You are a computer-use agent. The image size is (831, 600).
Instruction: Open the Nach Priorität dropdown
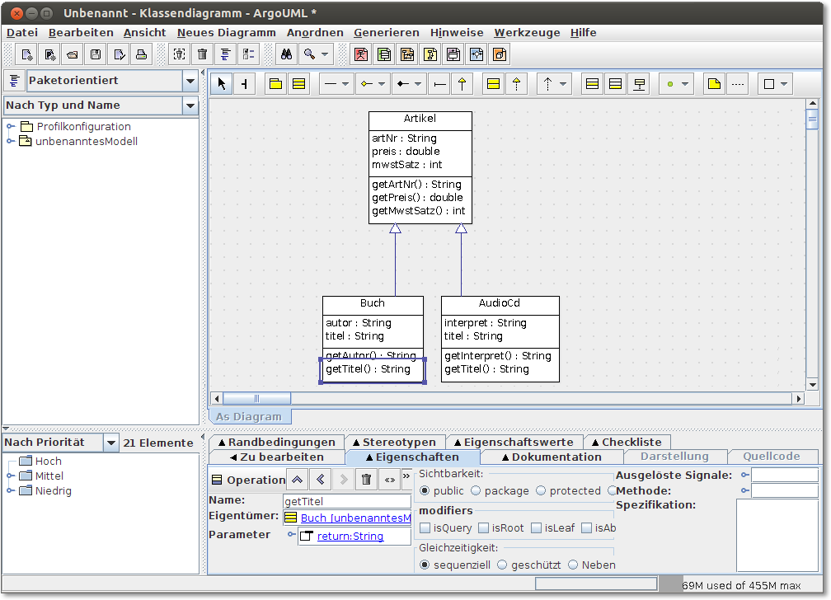click(110, 442)
